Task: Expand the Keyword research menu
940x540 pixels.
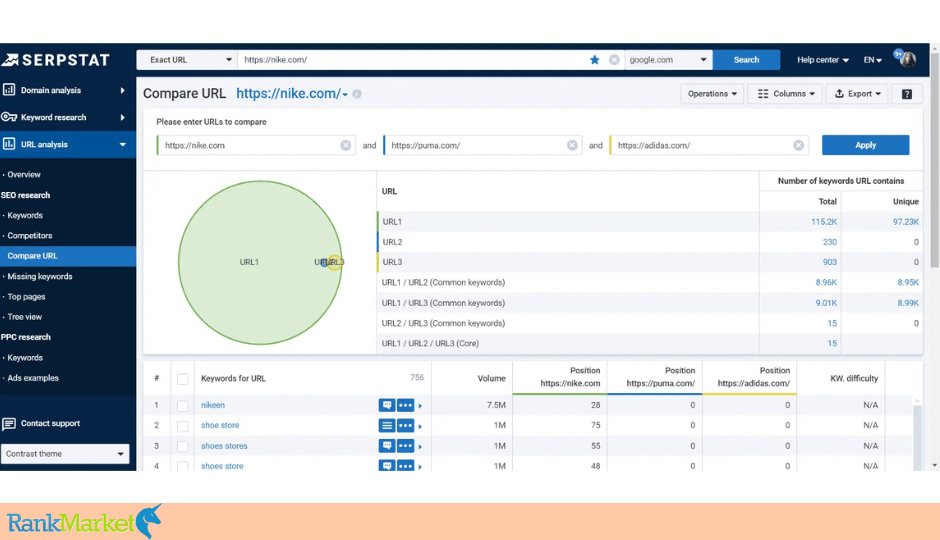Action: click(x=122, y=117)
